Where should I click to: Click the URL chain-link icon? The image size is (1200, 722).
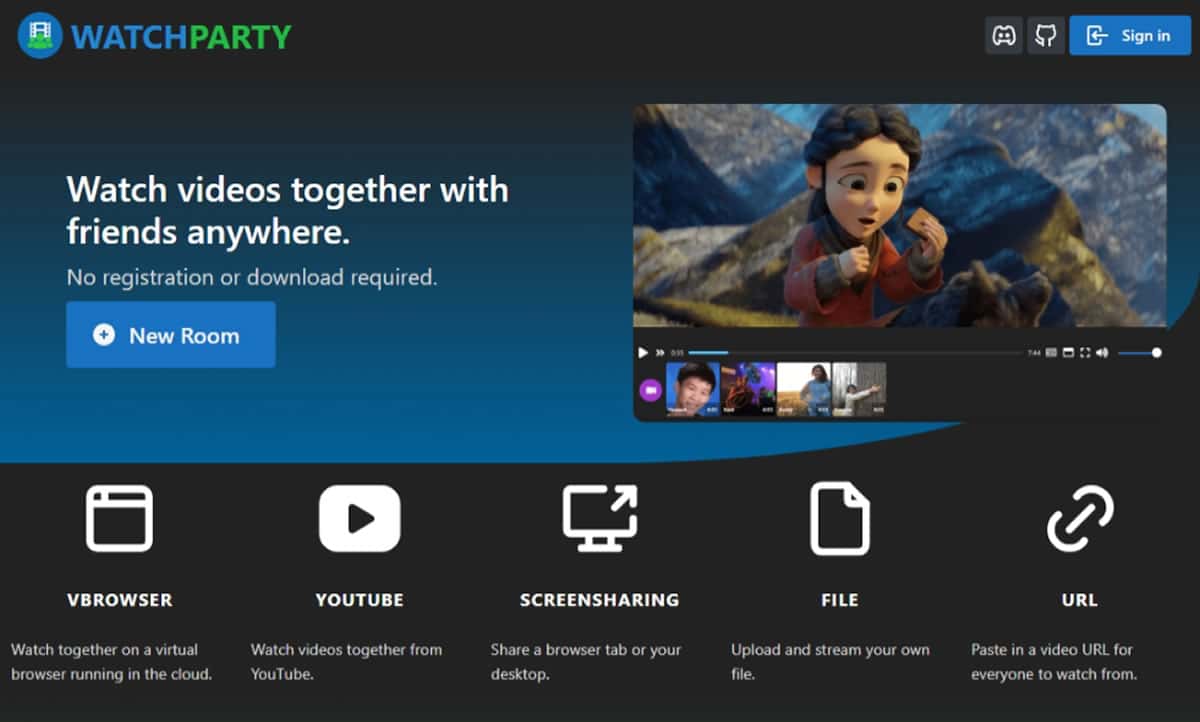1079,518
